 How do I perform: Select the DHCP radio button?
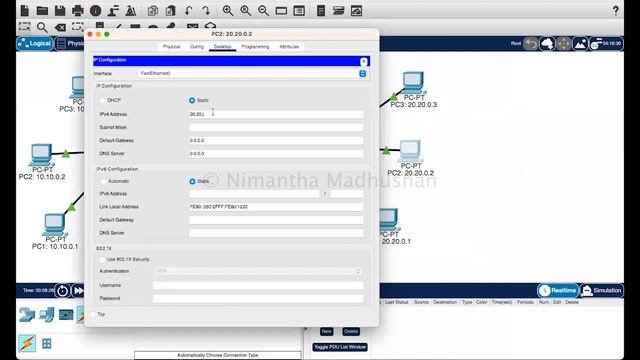pos(102,100)
